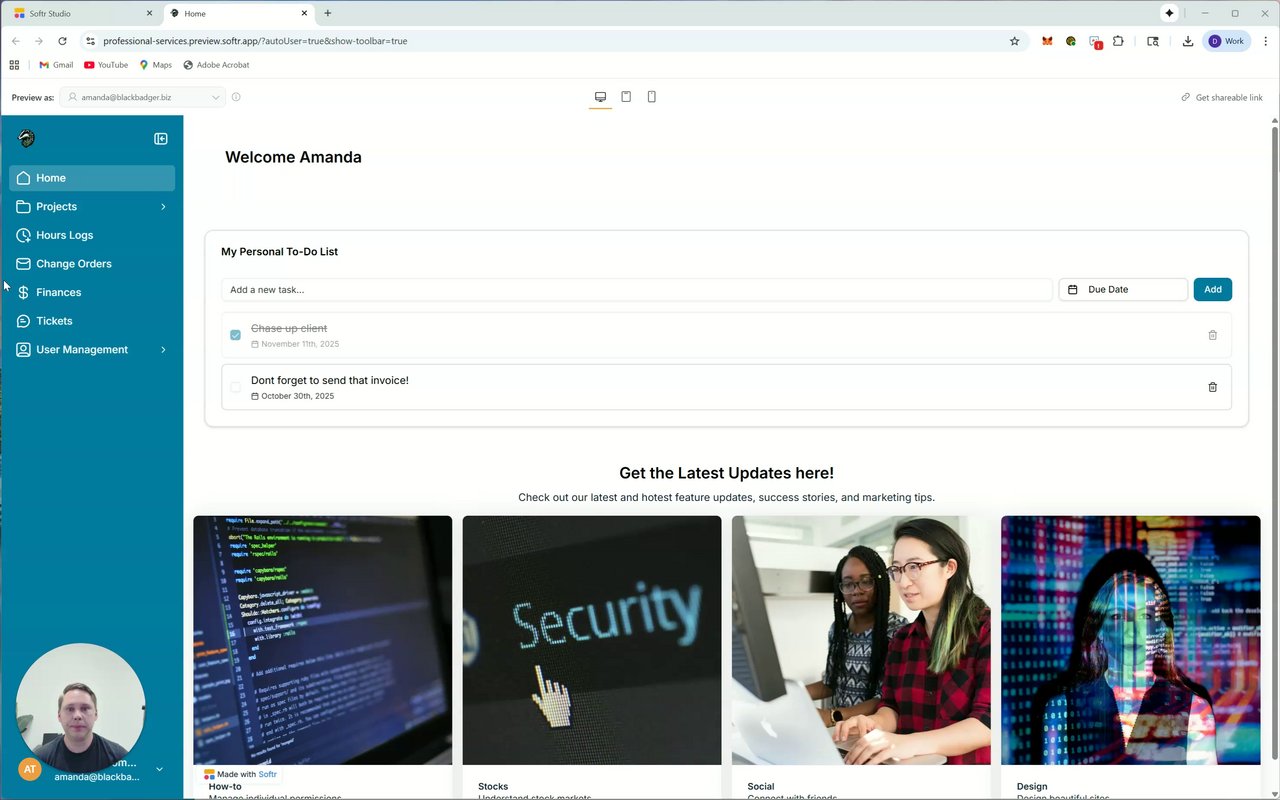The height and width of the screenshot is (800, 1280).
Task: Switch to the Softr Studio browser tab
Action: point(82,14)
